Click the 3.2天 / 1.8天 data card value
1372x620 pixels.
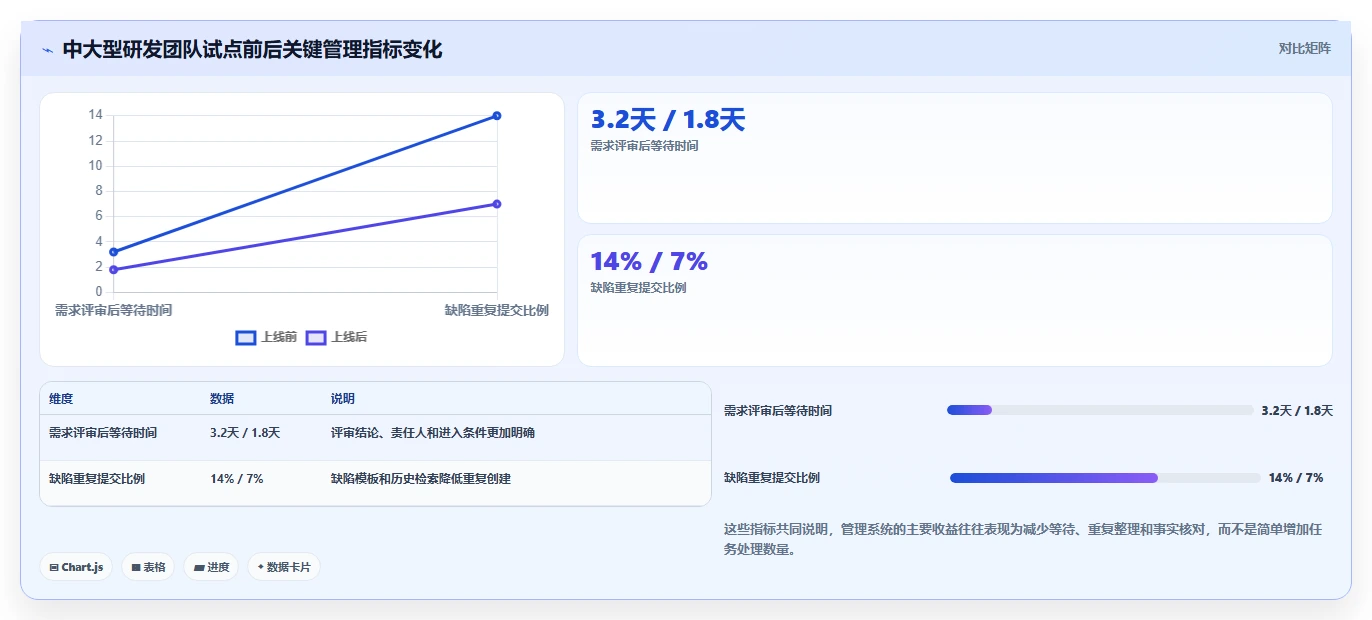coord(668,120)
